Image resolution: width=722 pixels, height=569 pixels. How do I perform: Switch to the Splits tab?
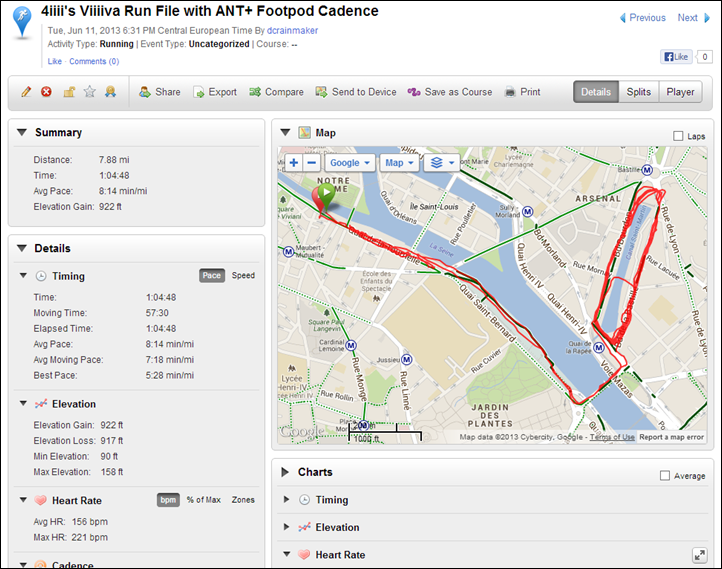[x=639, y=92]
